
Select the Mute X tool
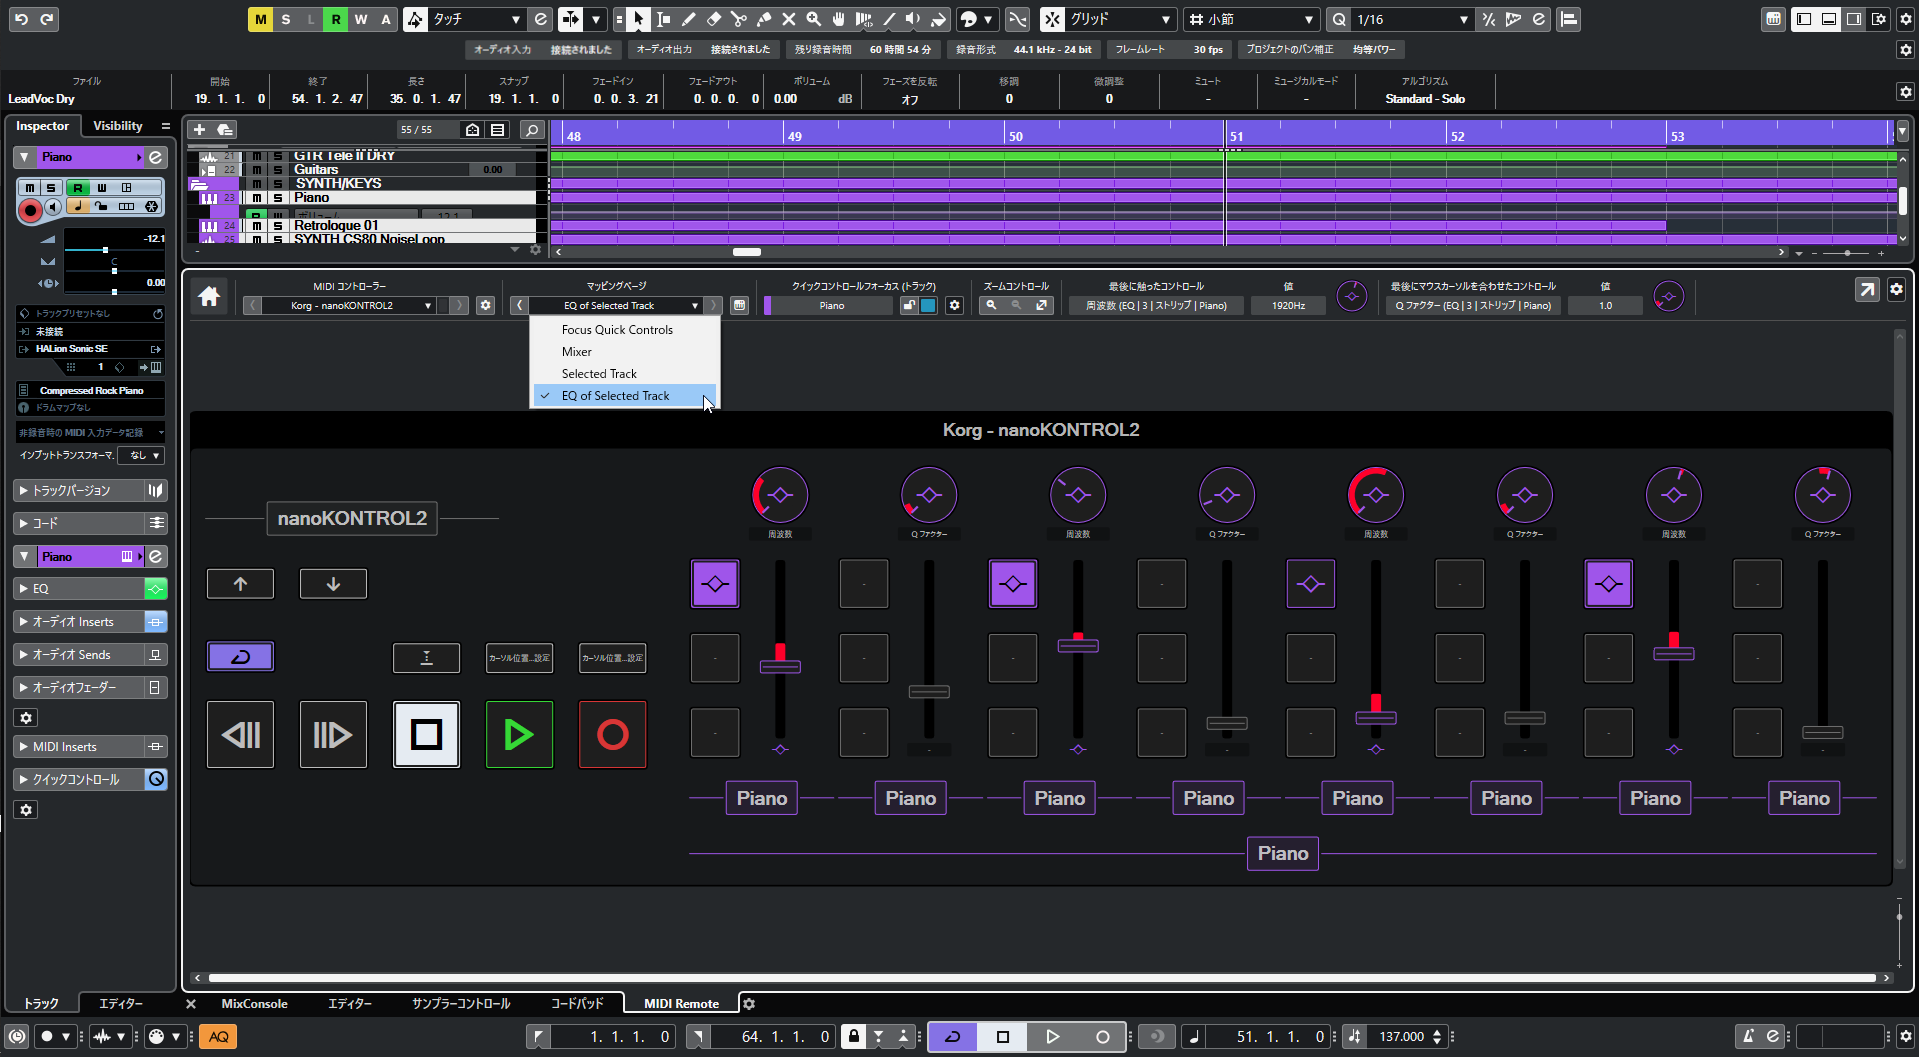click(x=788, y=19)
